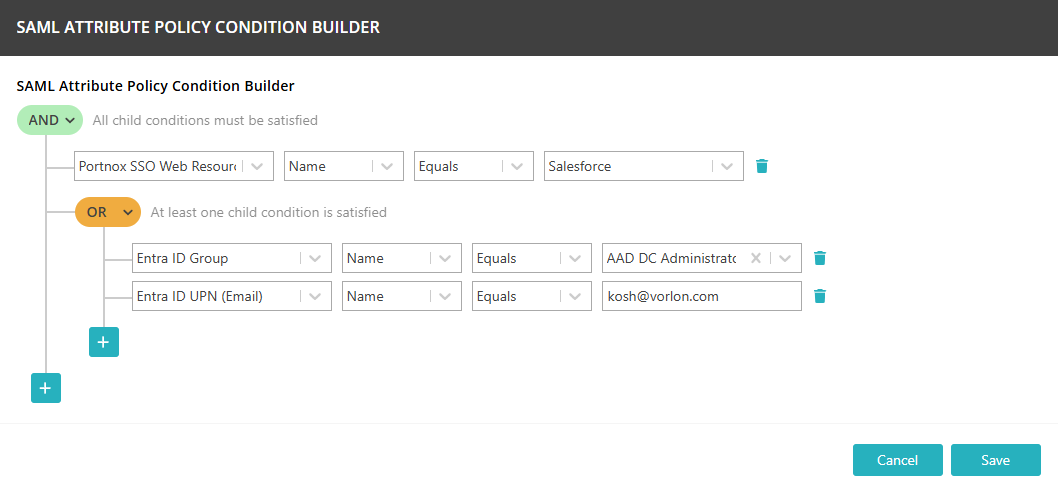The height and width of the screenshot is (488, 1058).
Task: Delete the Entra ID Group condition row
Action: click(x=820, y=258)
